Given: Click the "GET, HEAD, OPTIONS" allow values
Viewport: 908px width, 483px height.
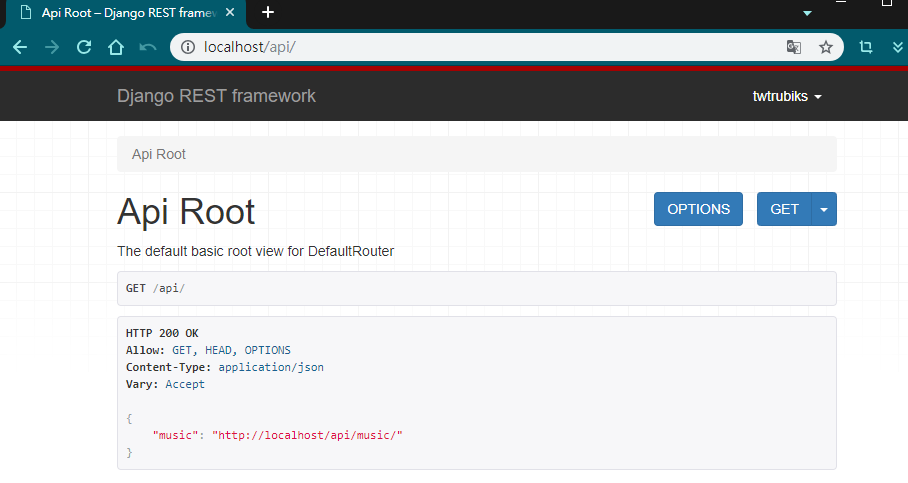Looking at the screenshot, I should (232, 350).
